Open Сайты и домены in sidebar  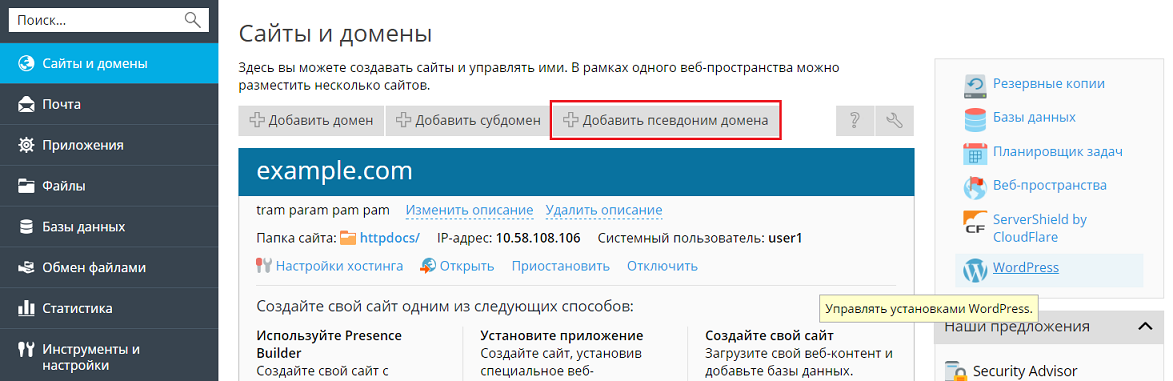click(109, 64)
